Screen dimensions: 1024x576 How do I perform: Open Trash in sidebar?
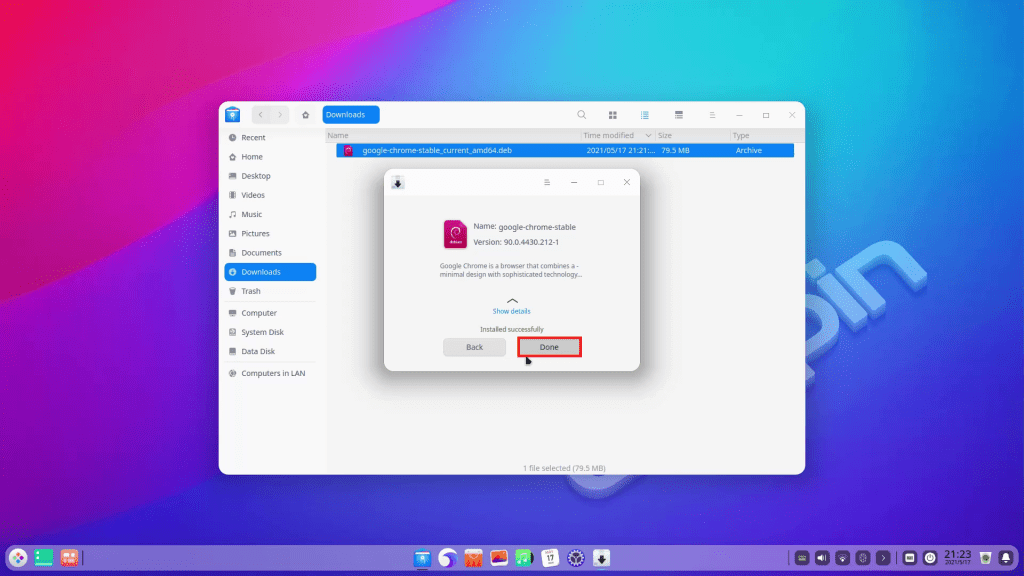[x=270, y=291]
